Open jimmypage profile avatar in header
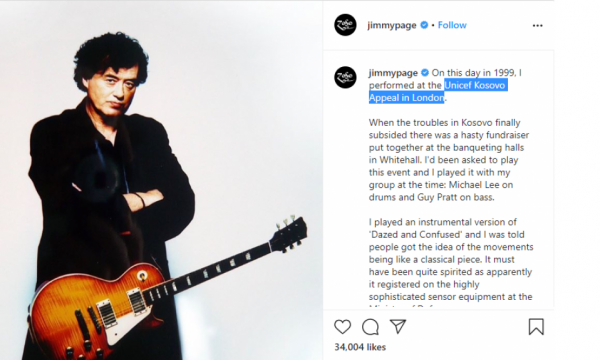Screen dimensions: 600x360 346,25
